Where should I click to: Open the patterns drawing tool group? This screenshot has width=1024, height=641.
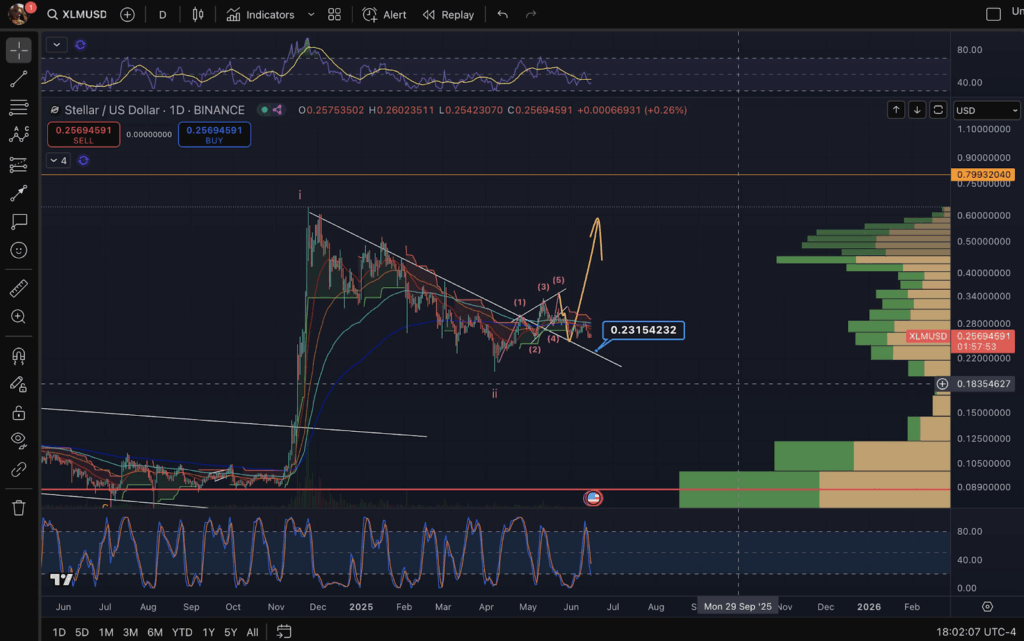pyautogui.click(x=19, y=135)
